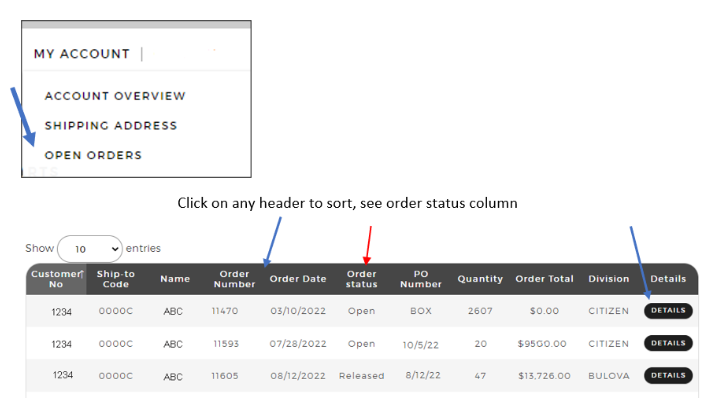Click the BULOVA division cell
Image resolution: width=709 pixels, height=407 pixels.
pyautogui.click(x=609, y=376)
